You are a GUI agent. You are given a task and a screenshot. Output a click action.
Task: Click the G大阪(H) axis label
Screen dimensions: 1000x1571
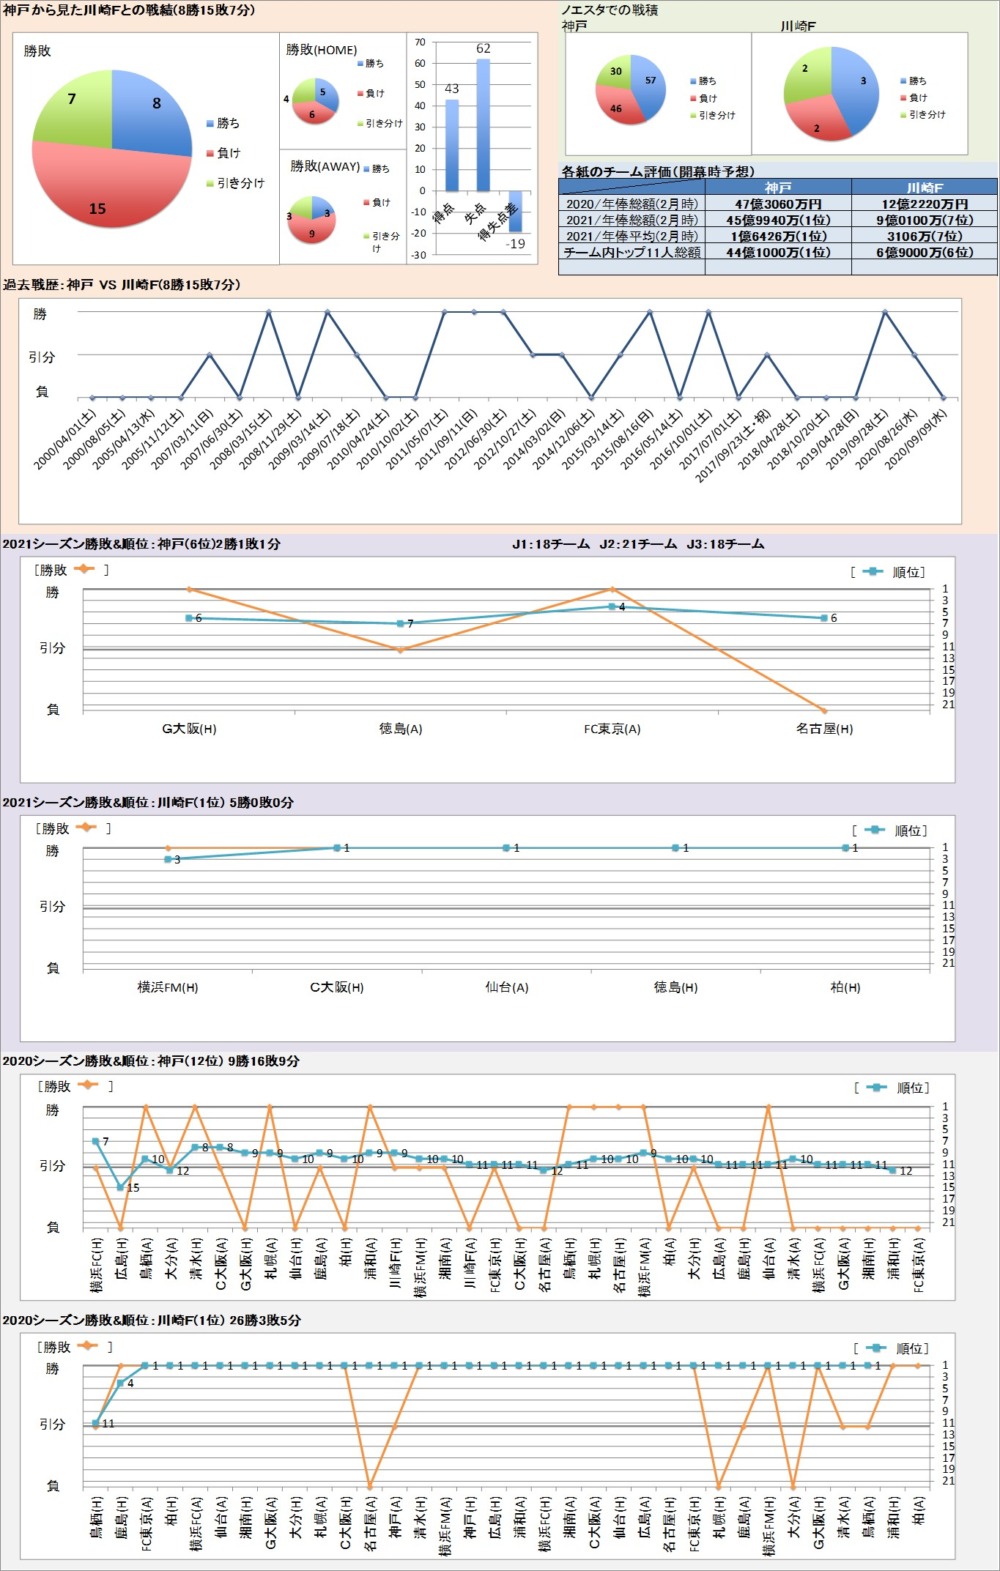point(189,729)
